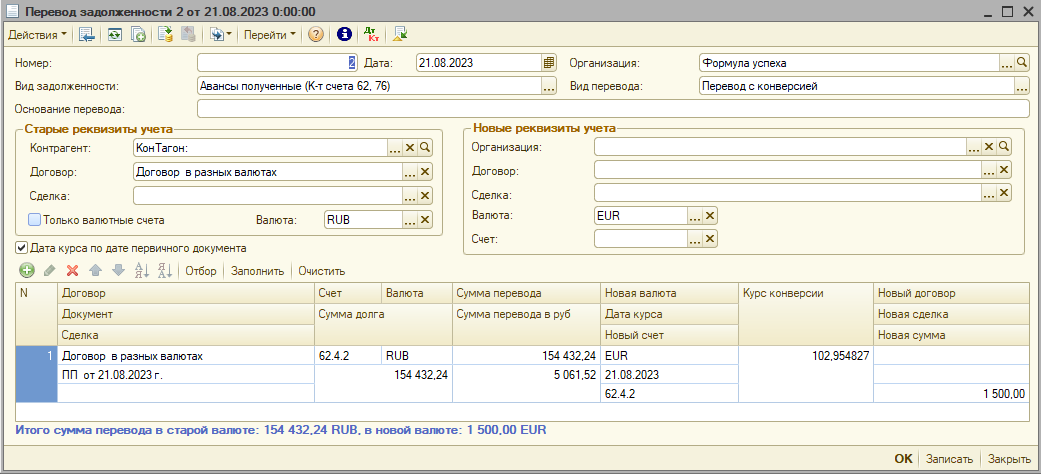
Task: Click the green add row icon
Action: coord(26,271)
